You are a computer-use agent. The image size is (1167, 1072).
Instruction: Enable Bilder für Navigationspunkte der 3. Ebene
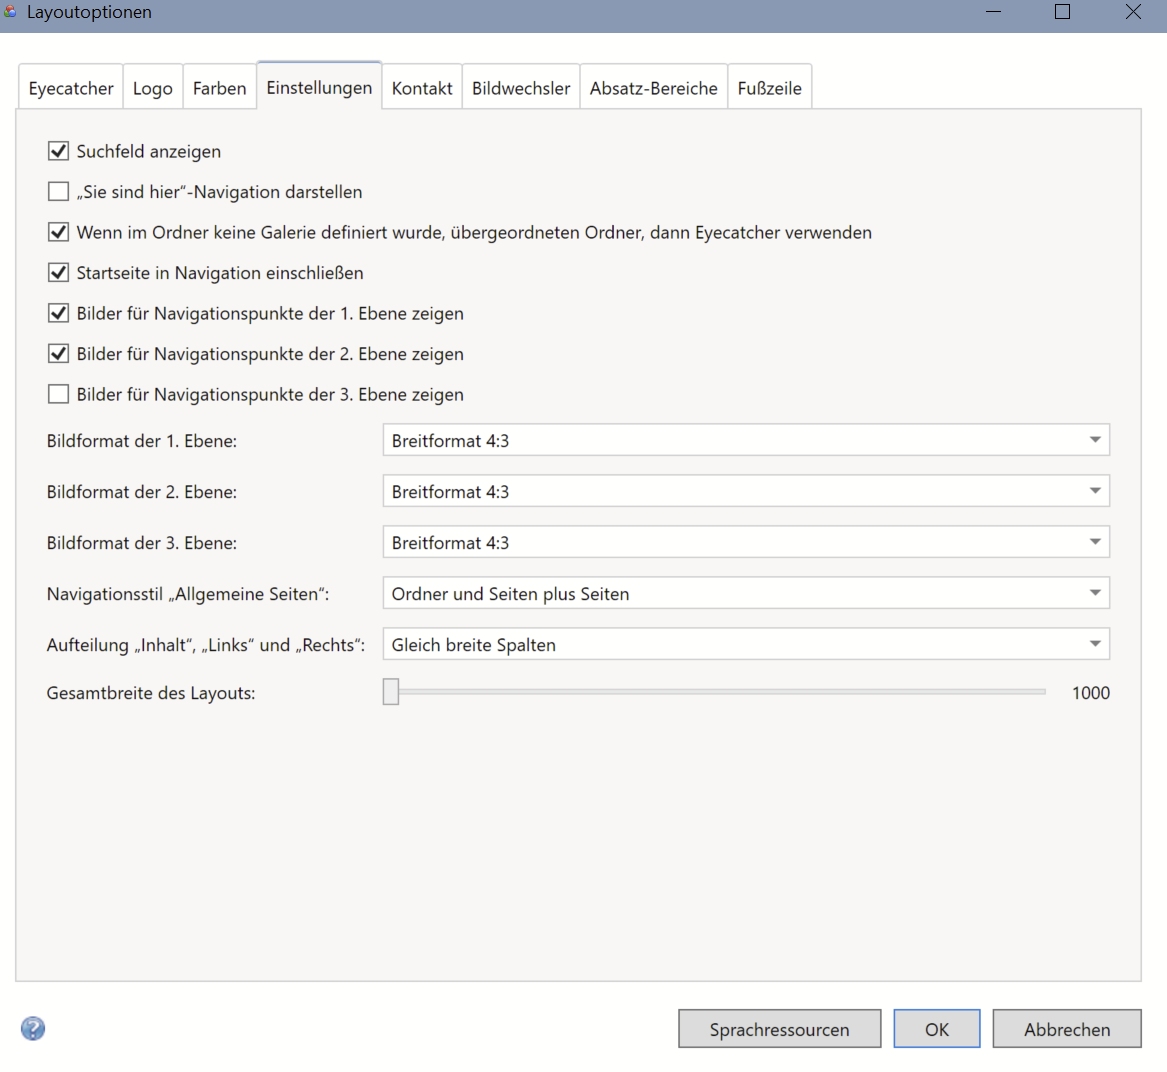tap(59, 394)
